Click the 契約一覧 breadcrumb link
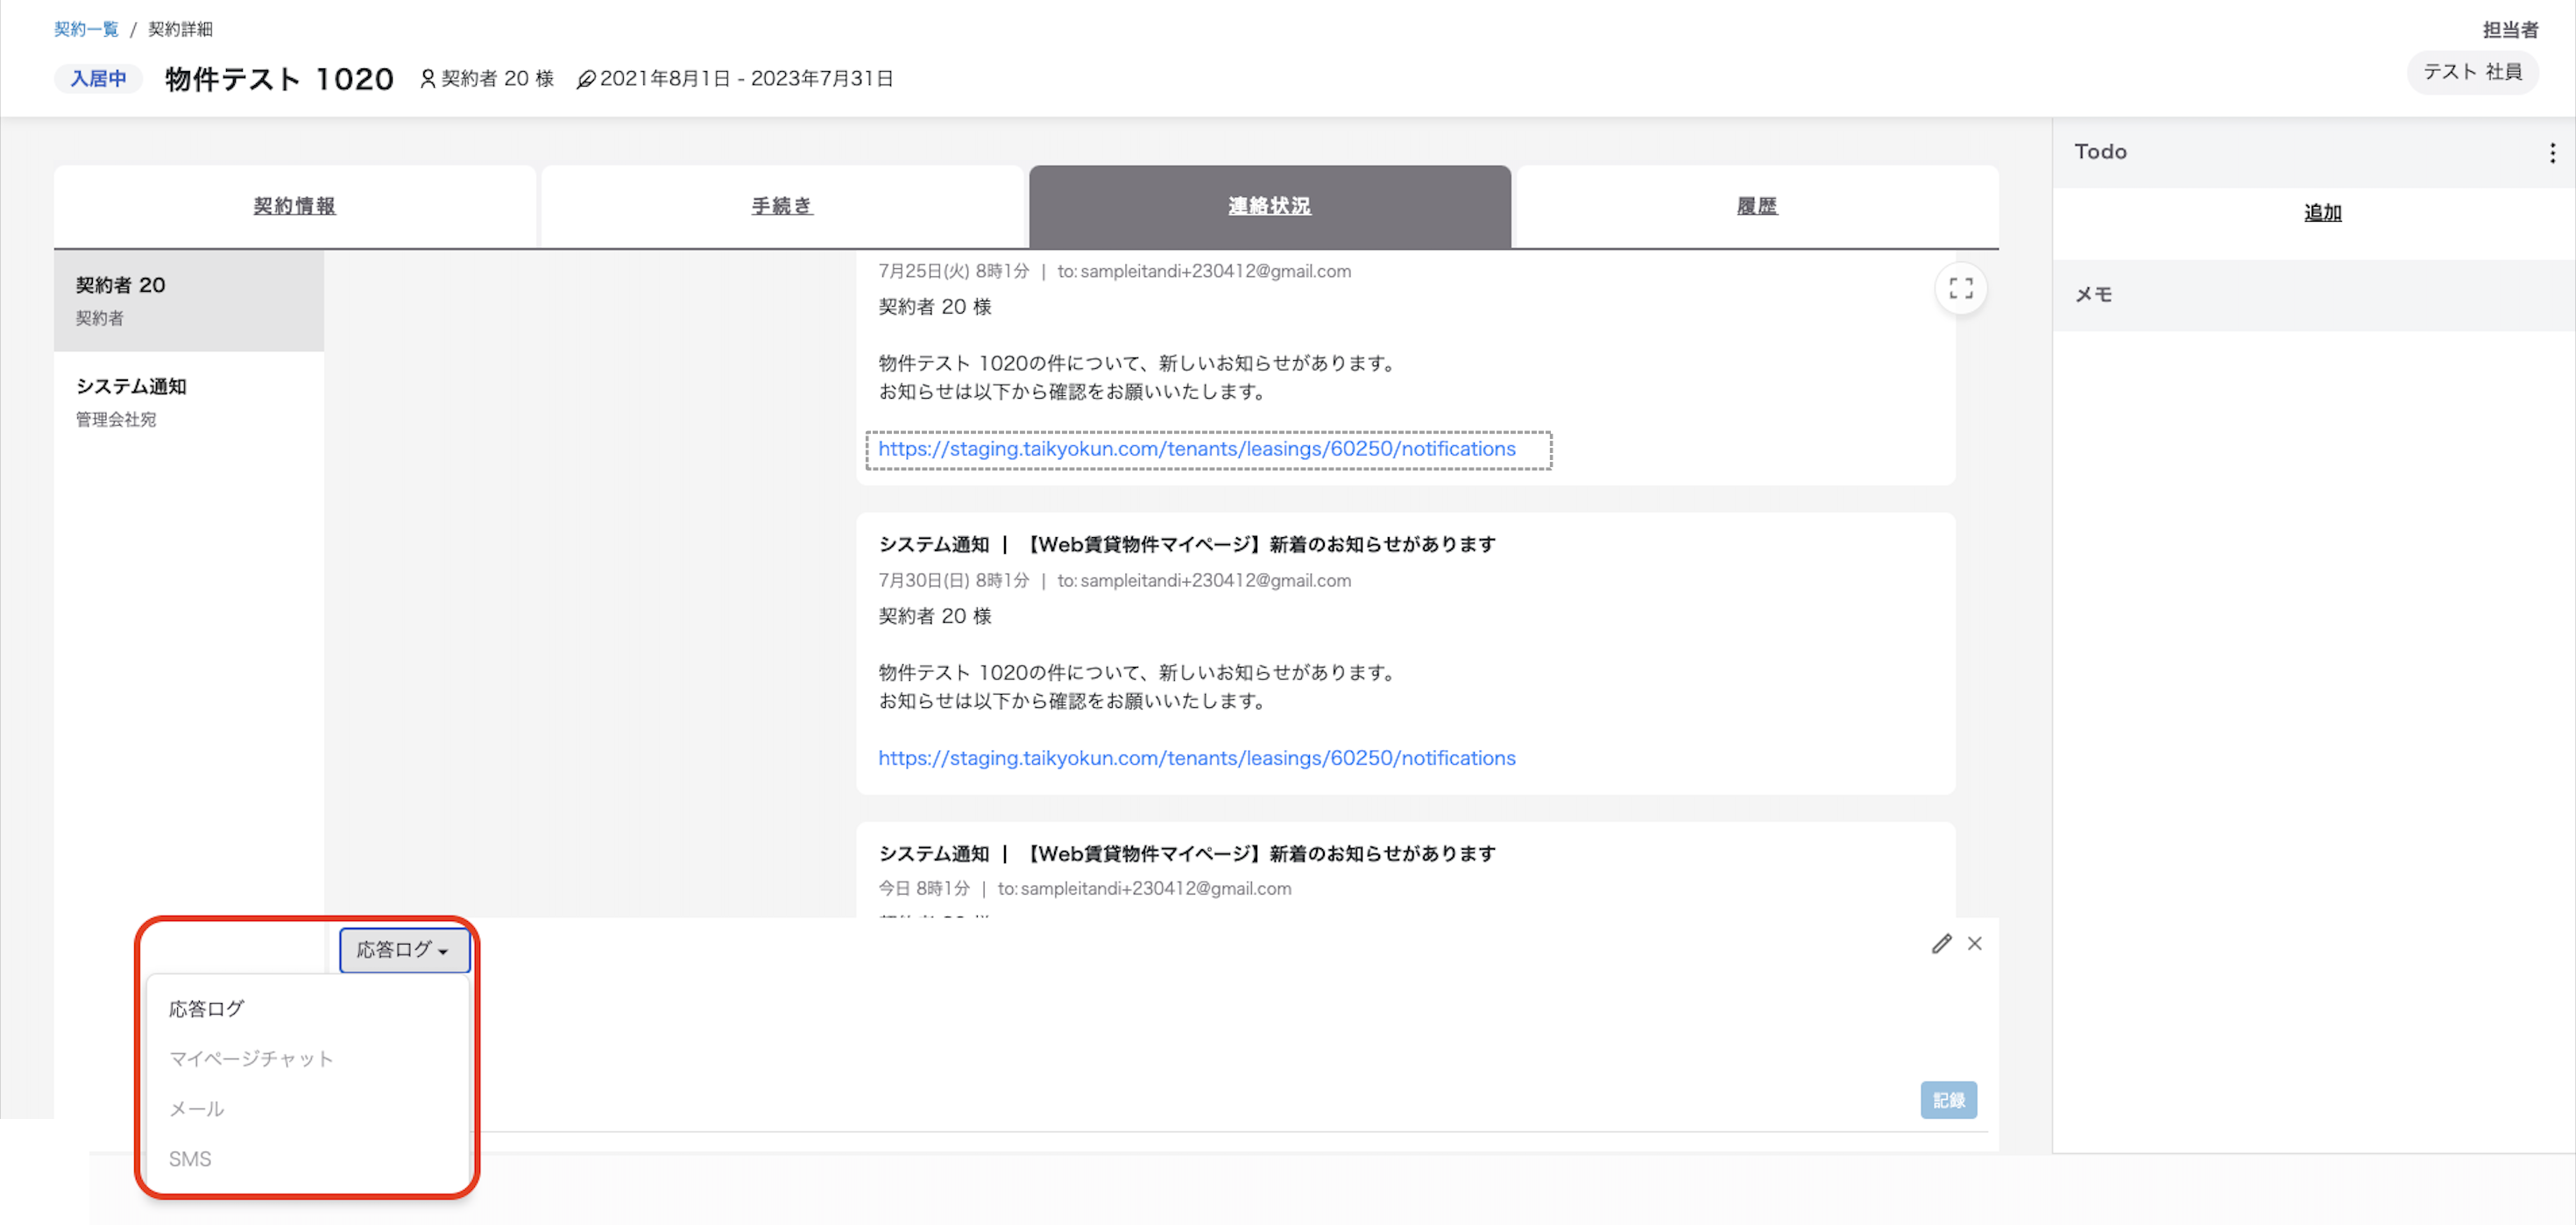 tap(86, 29)
